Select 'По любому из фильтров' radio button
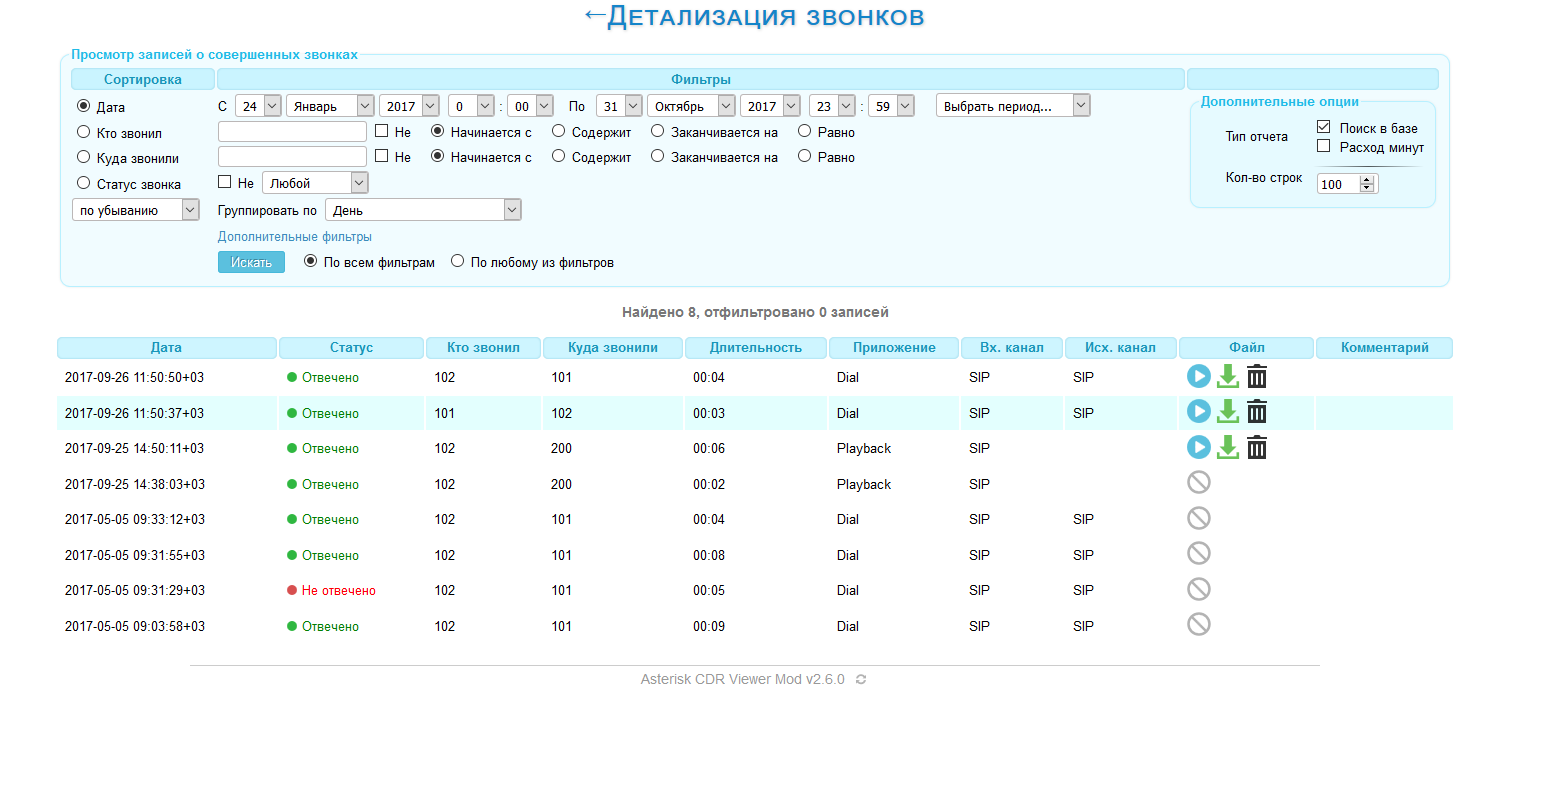This screenshot has height=796, width=1551. point(458,261)
